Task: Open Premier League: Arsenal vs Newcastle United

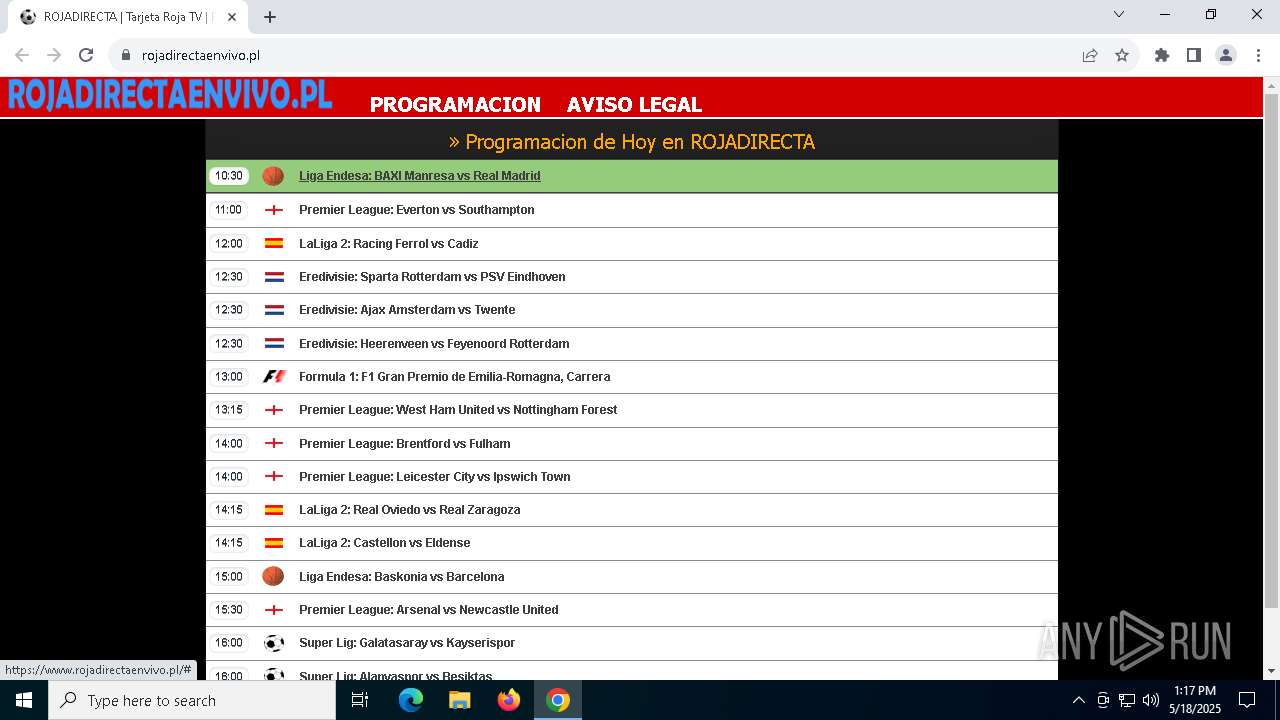Action: pyautogui.click(x=428, y=610)
